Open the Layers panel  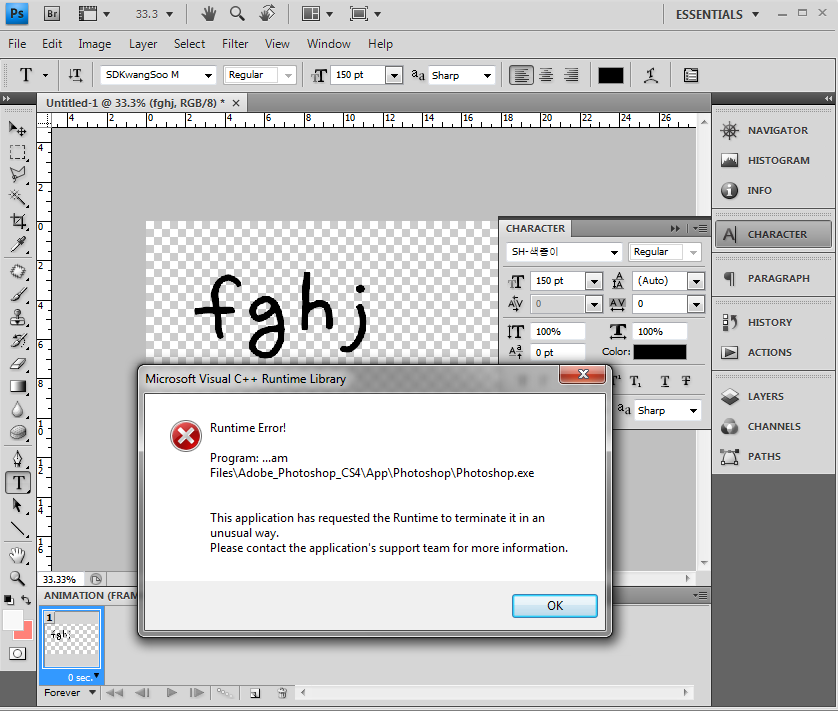click(x=773, y=397)
